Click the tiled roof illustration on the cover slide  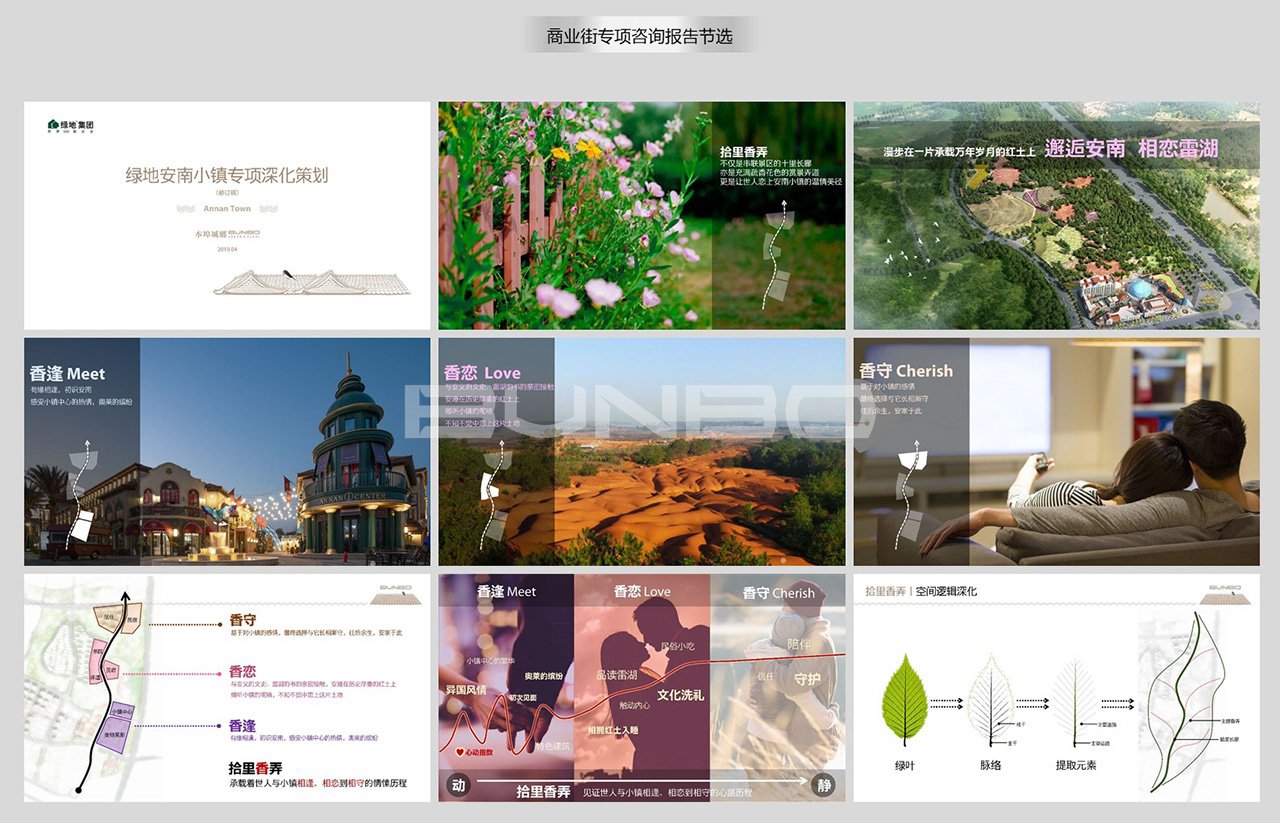tap(312, 283)
